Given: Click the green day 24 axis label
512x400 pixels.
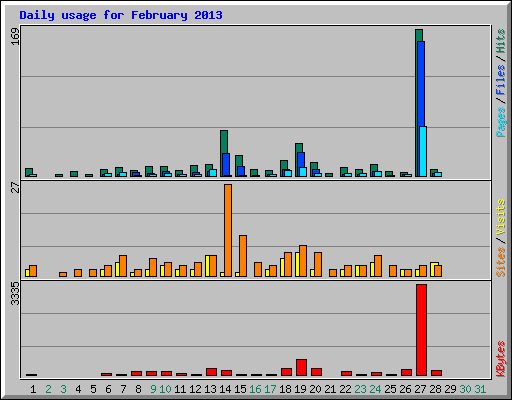Looking at the screenshot, I should [375, 389].
